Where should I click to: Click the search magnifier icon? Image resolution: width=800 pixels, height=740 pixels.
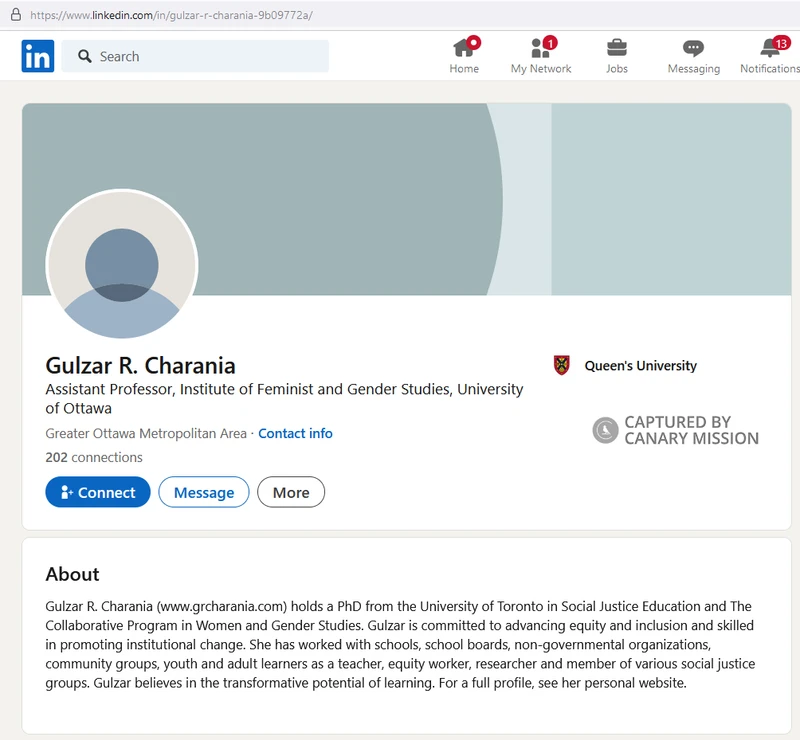point(85,56)
